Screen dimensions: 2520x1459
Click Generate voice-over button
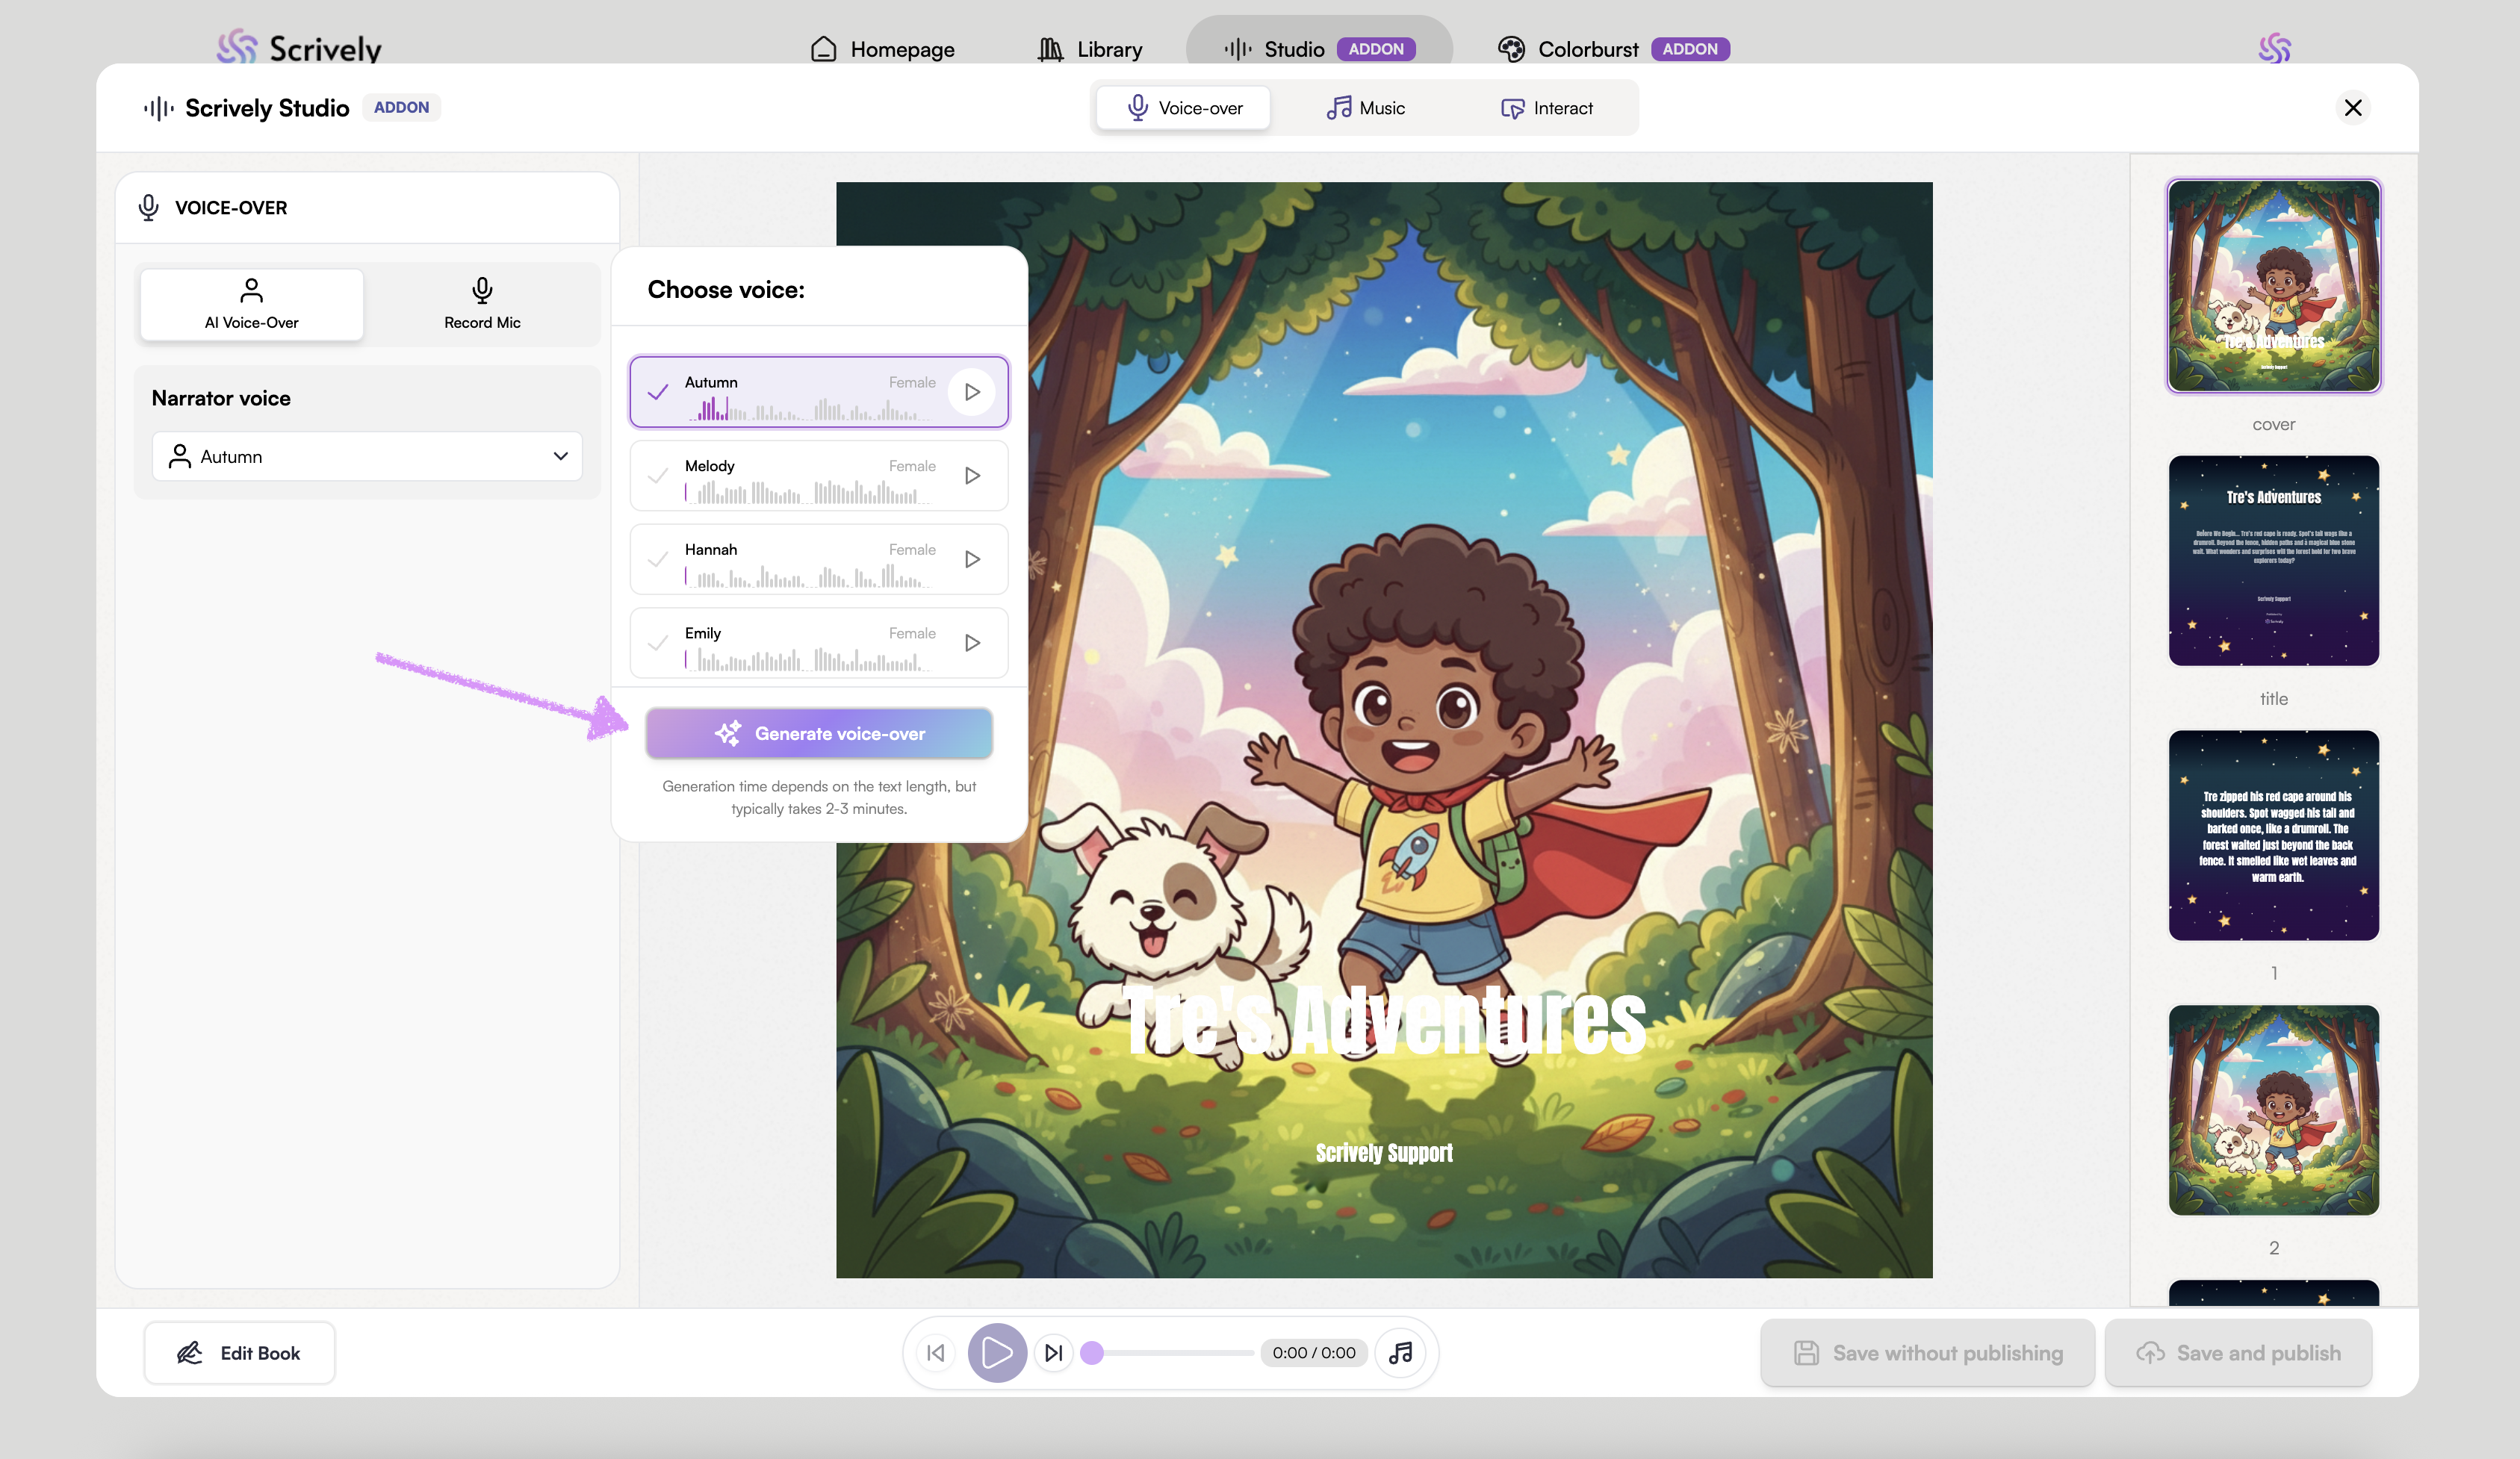(x=819, y=734)
